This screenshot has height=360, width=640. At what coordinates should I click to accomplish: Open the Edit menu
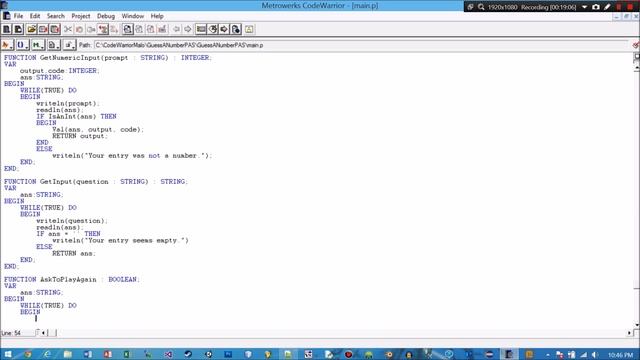point(35,16)
